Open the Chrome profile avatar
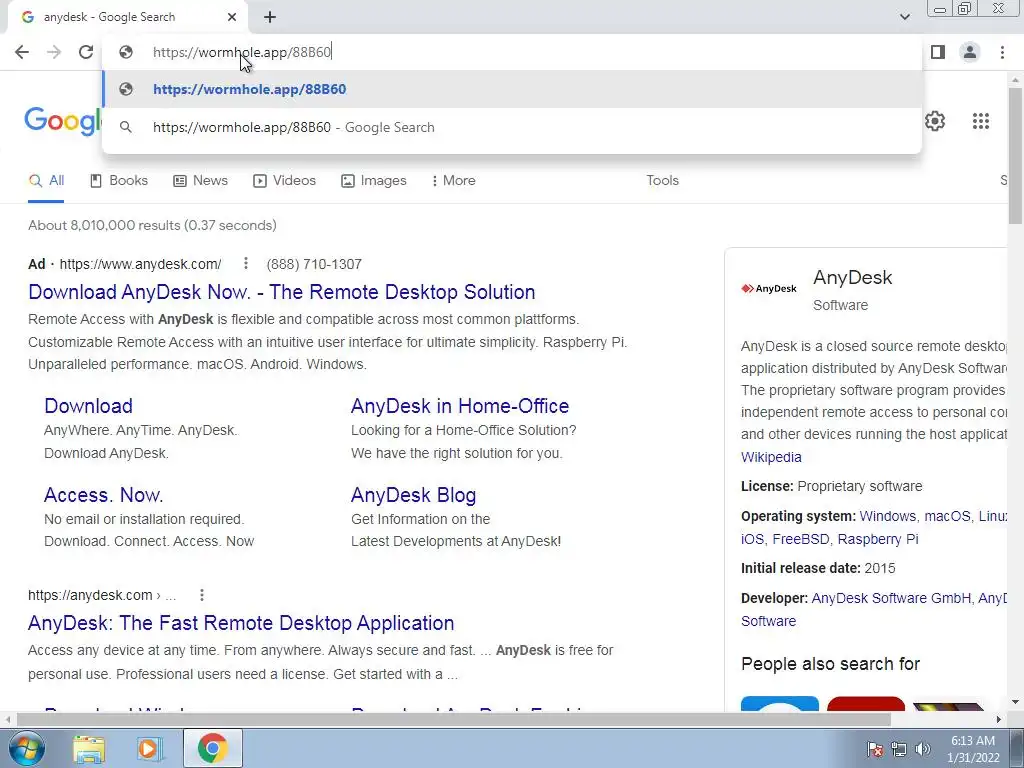This screenshot has width=1024, height=768. [970, 52]
